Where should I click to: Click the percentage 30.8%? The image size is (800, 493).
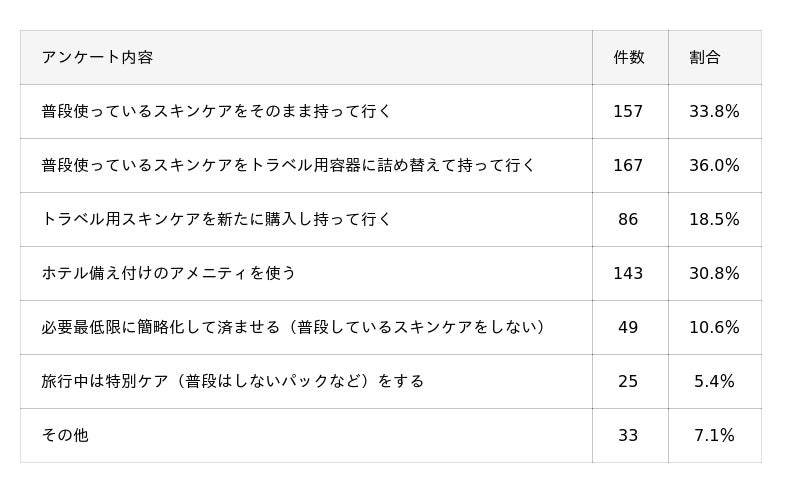coord(714,274)
